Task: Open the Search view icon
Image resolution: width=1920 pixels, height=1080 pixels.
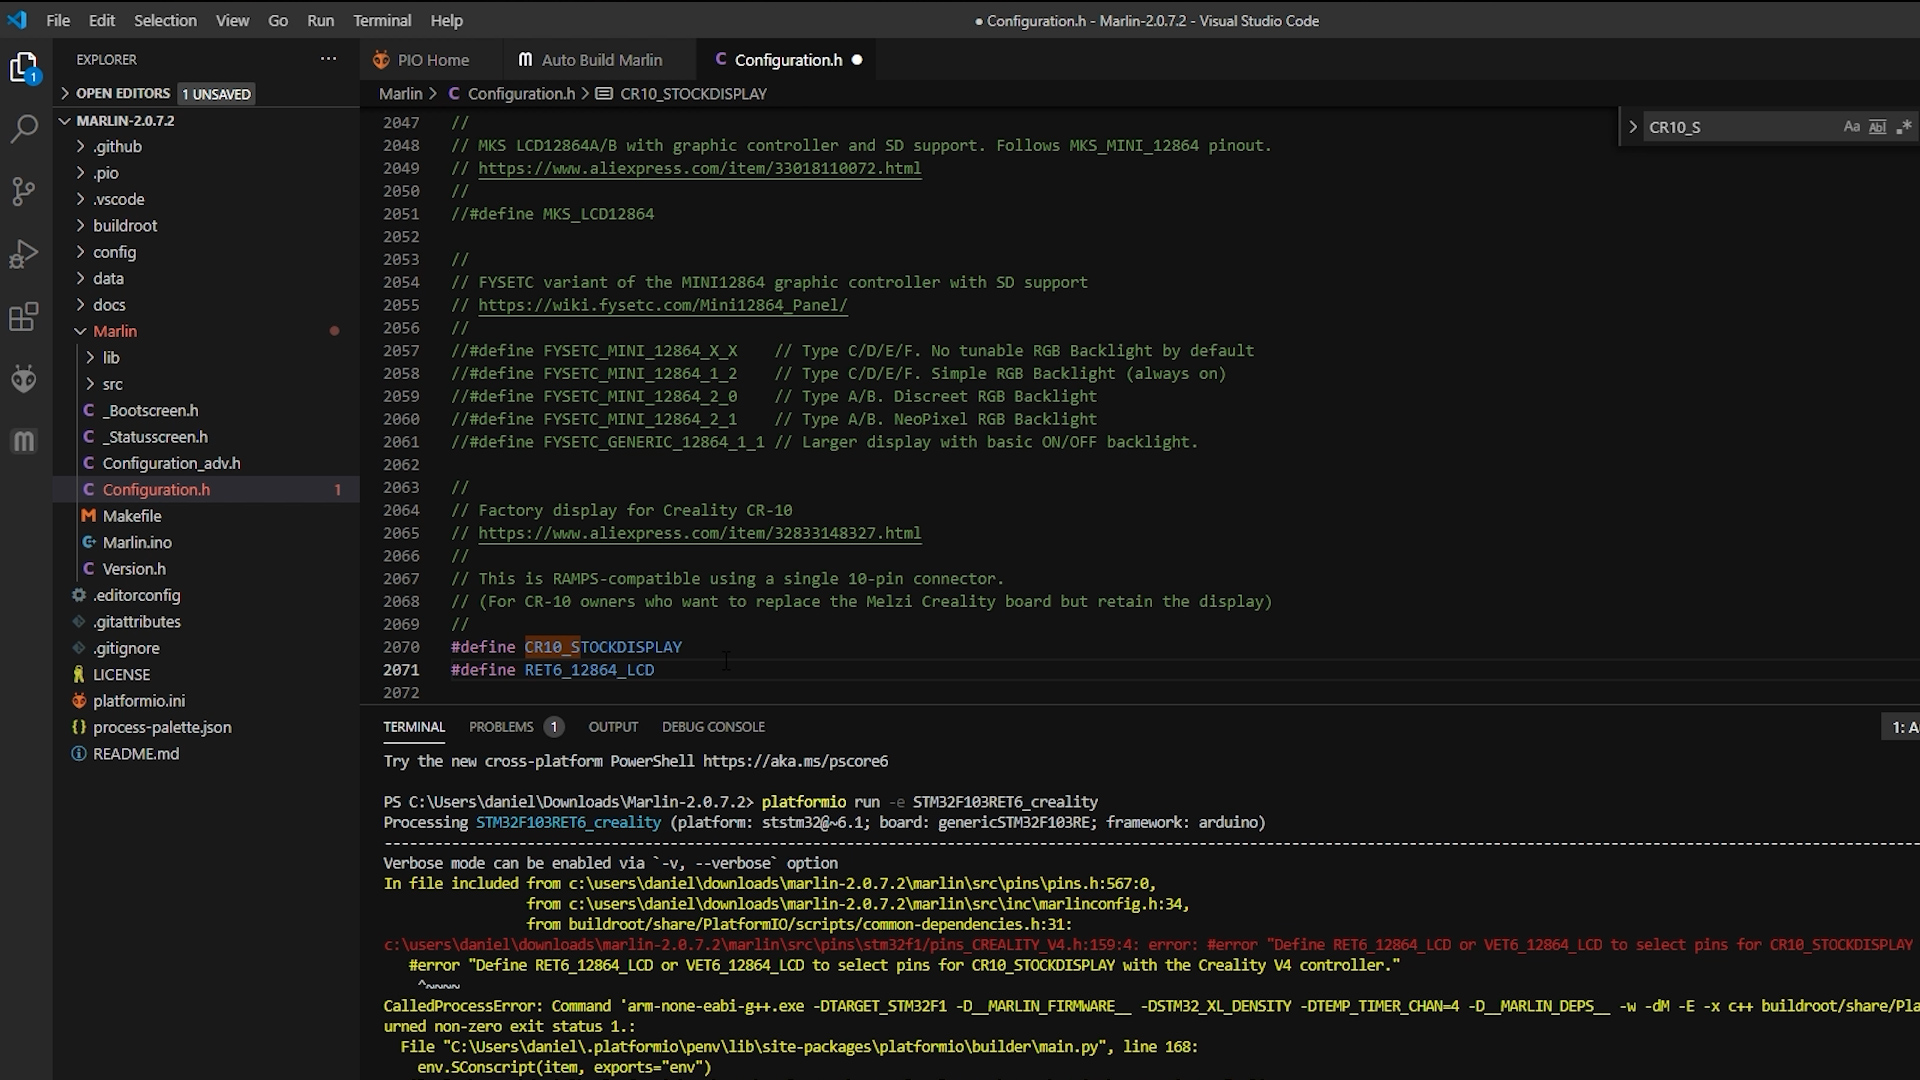Action: pos(24,129)
